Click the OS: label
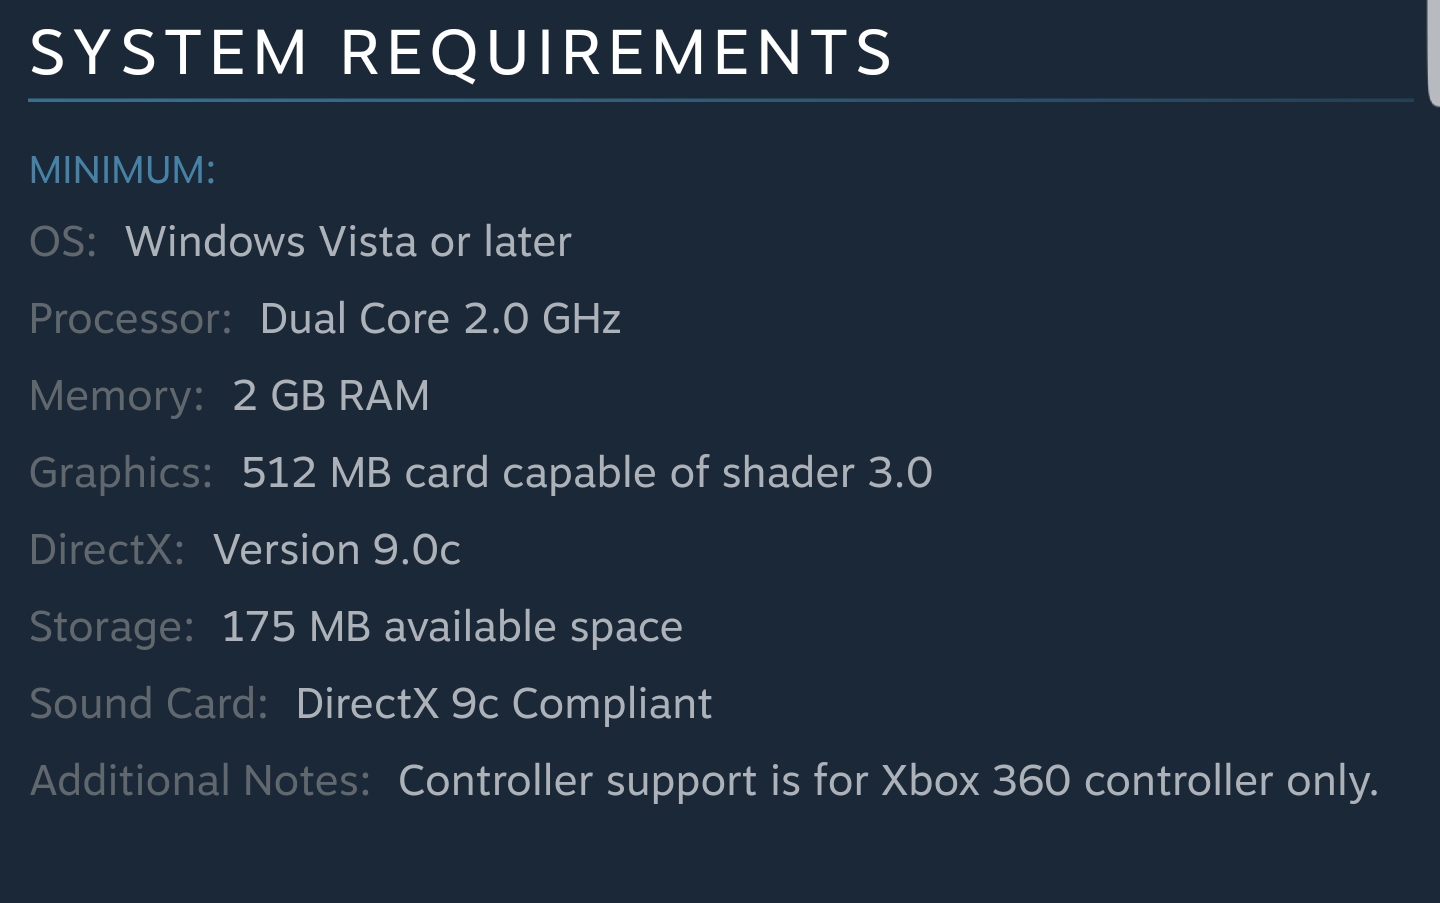1440x903 pixels. pos(63,242)
